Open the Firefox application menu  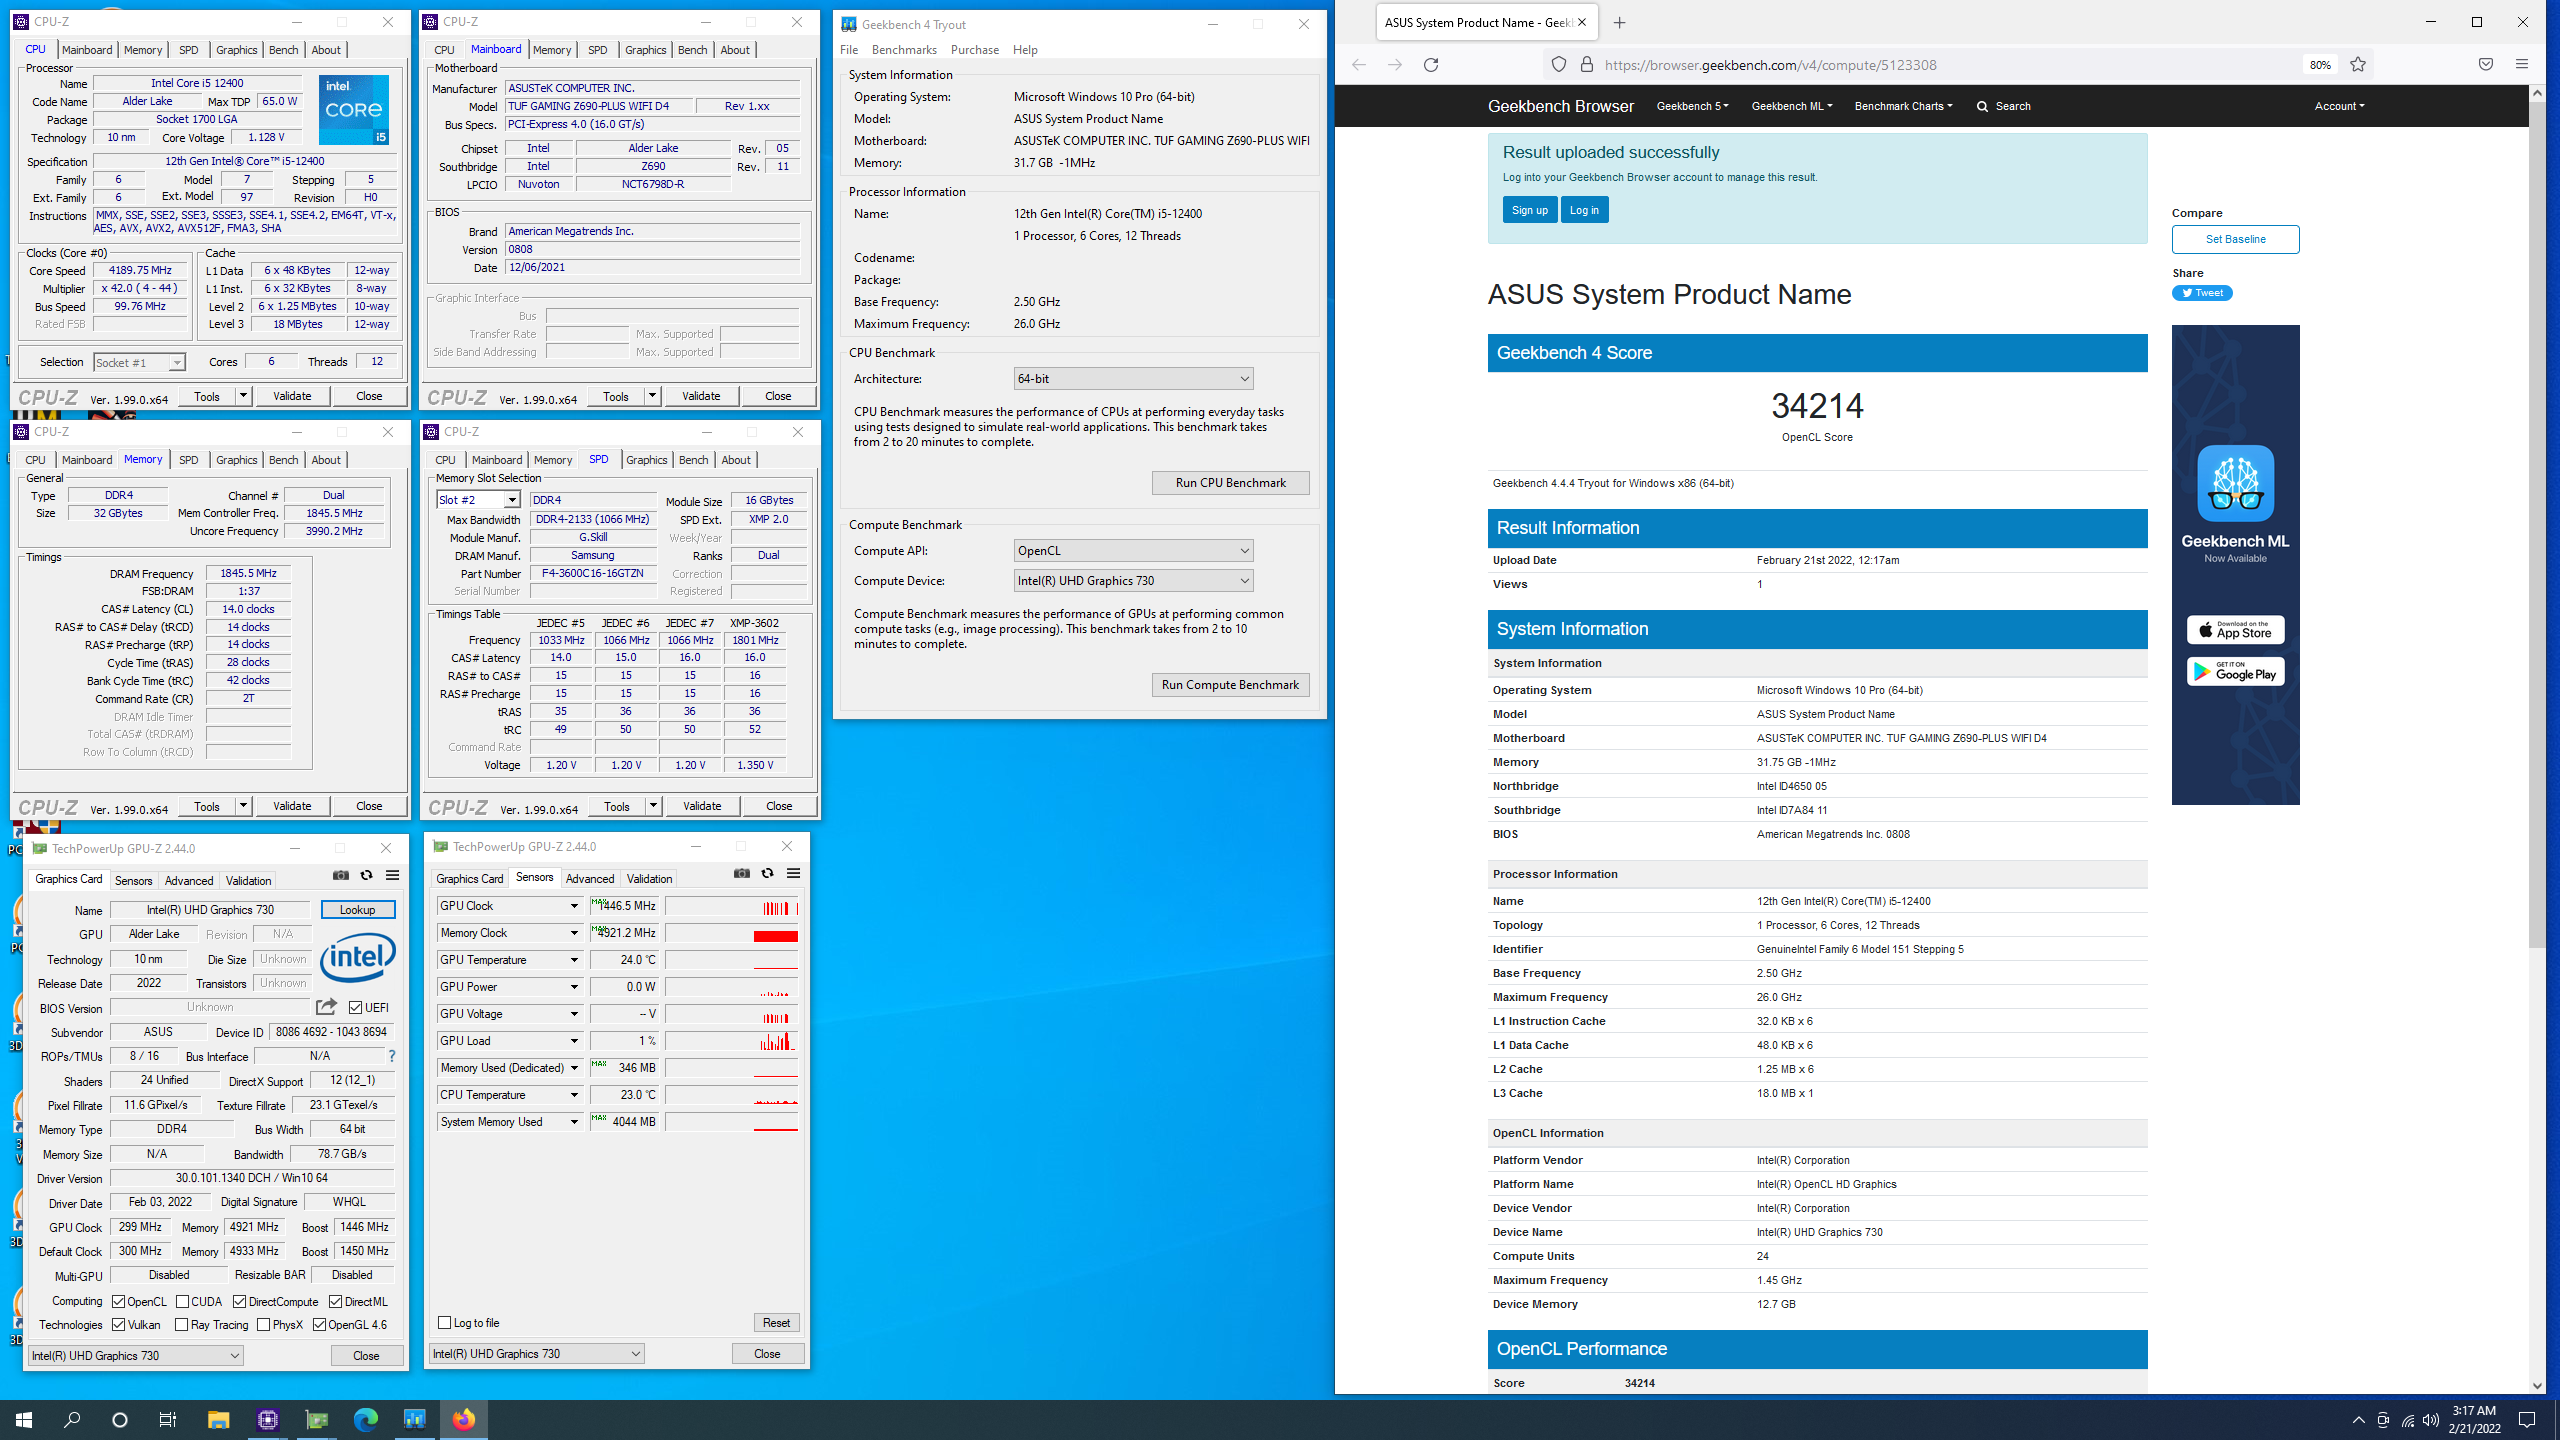pos(2522,65)
